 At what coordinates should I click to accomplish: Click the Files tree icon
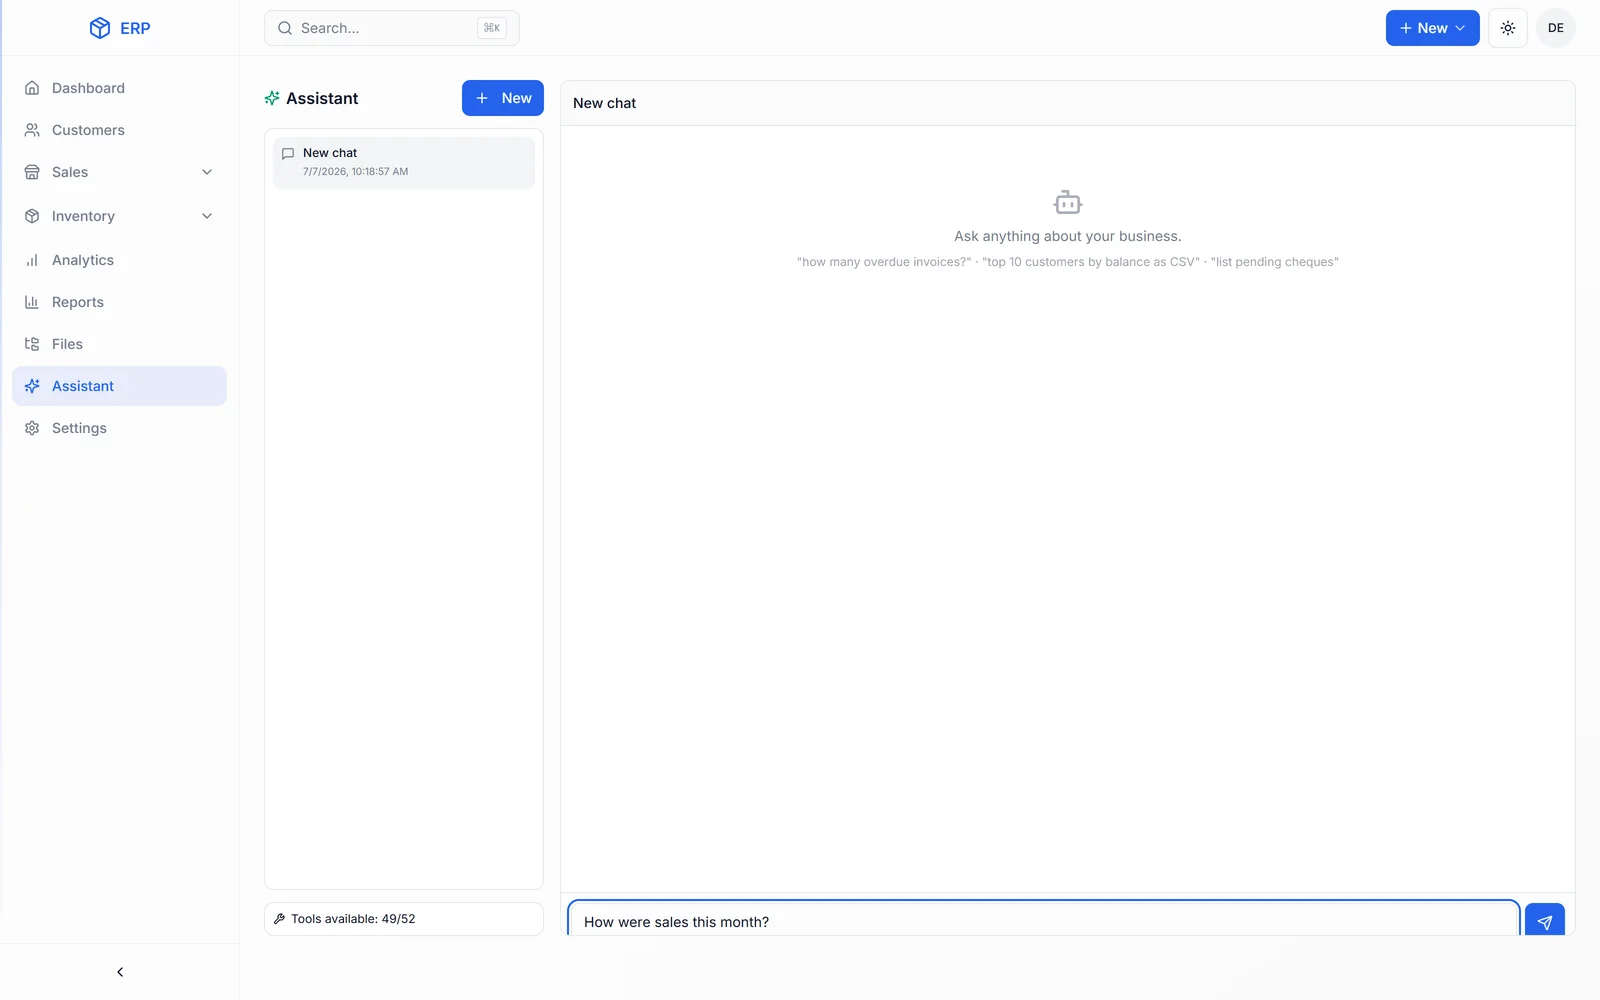point(32,344)
